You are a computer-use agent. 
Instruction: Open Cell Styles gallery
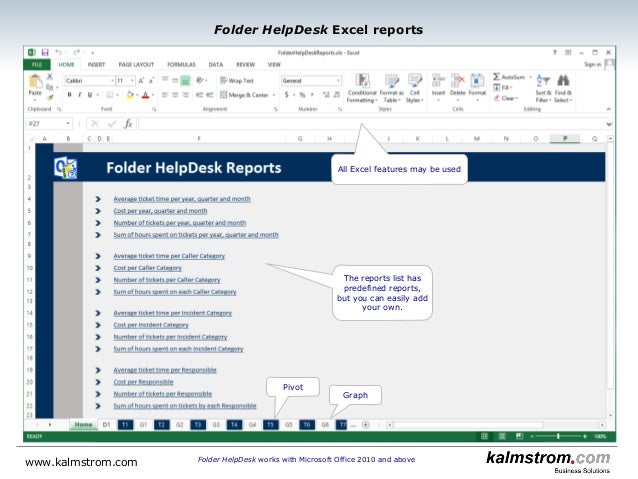pos(415,88)
